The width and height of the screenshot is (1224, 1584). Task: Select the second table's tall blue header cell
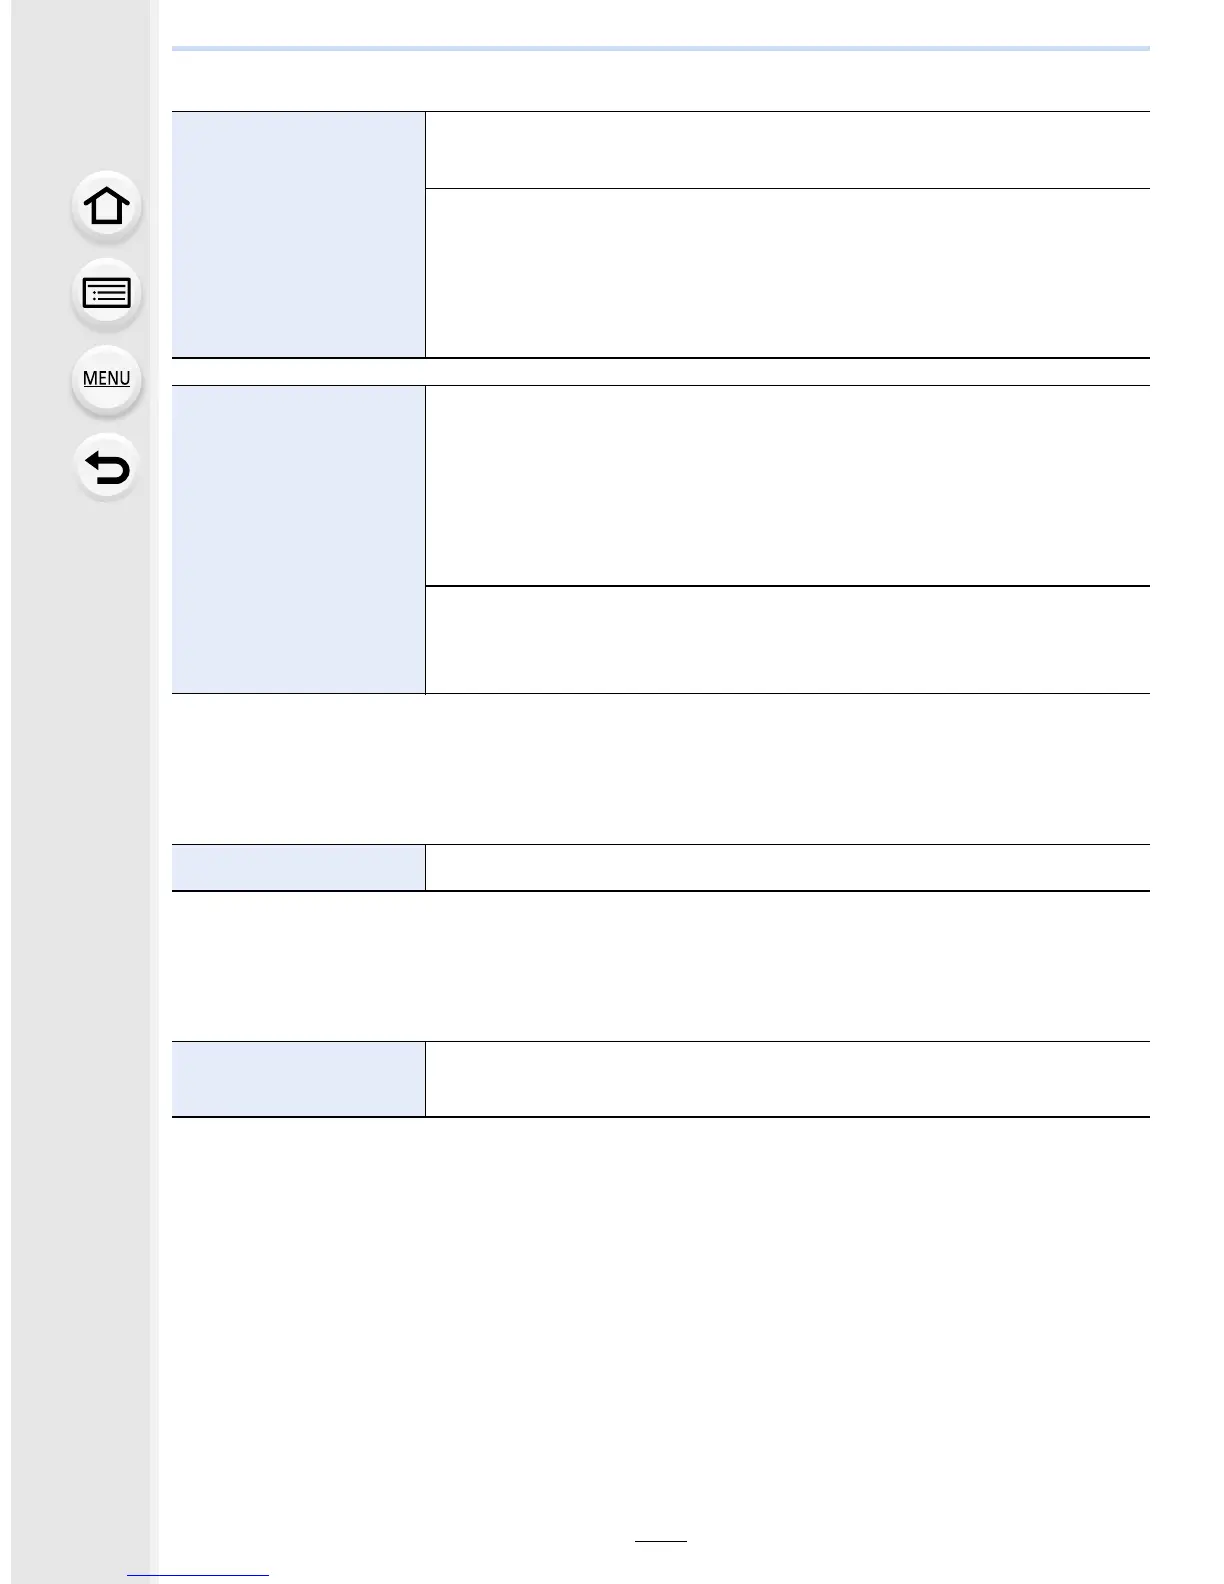[x=298, y=539]
